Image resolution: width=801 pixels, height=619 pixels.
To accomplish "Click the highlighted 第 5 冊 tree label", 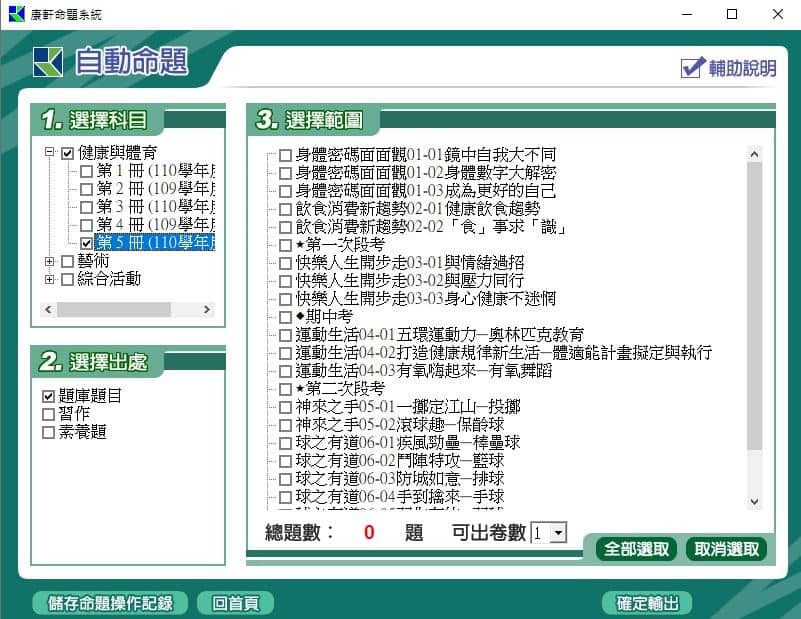I will pyautogui.click(x=155, y=243).
